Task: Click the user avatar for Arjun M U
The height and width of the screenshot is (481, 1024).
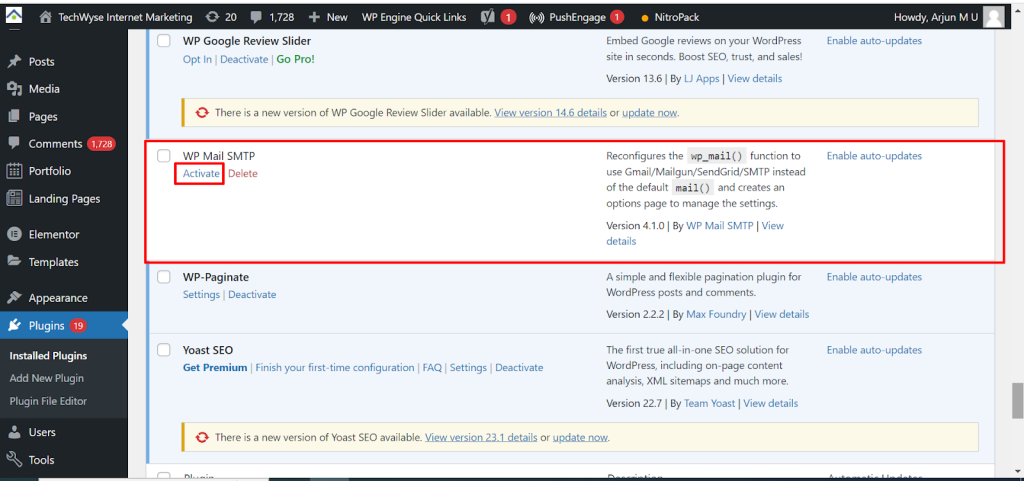Action: click(x=993, y=17)
